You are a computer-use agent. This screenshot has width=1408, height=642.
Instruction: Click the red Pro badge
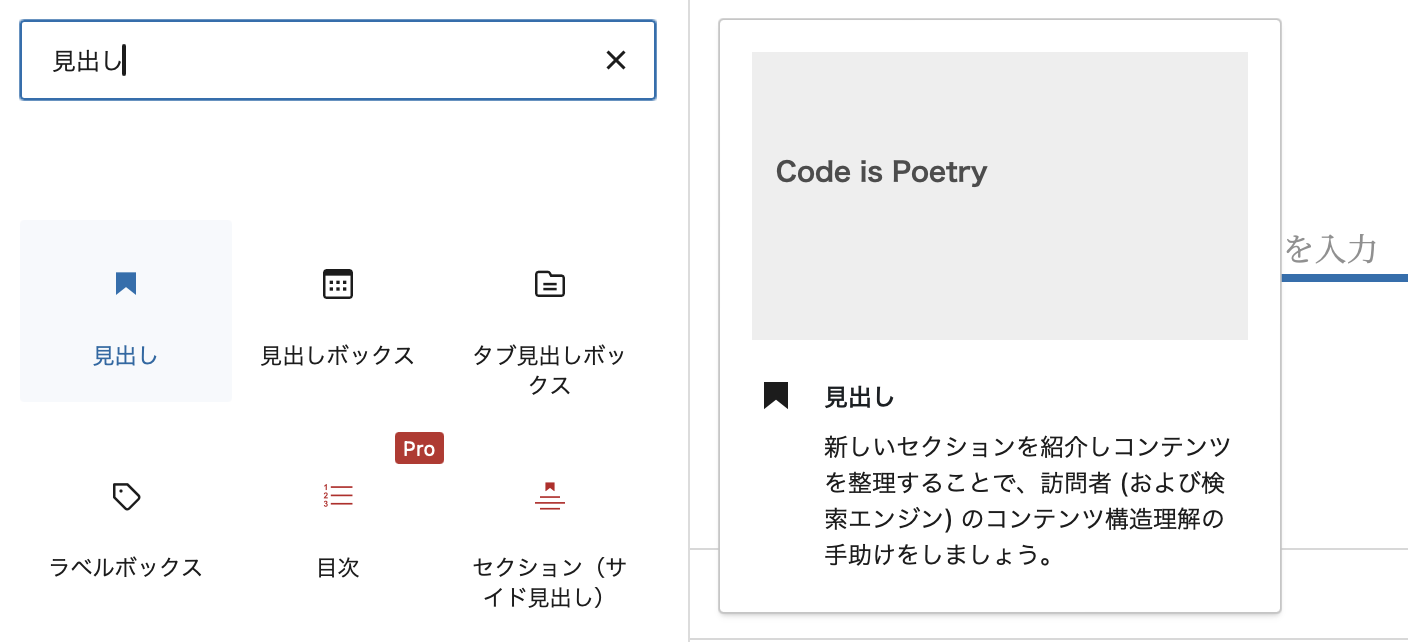(x=419, y=449)
